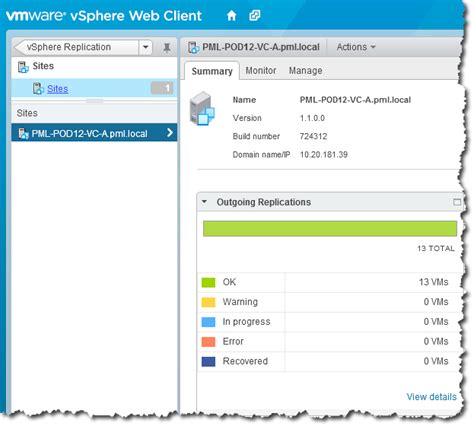
Task: Click the IP address 10.20.181.39
Action: tap(324, 154)
